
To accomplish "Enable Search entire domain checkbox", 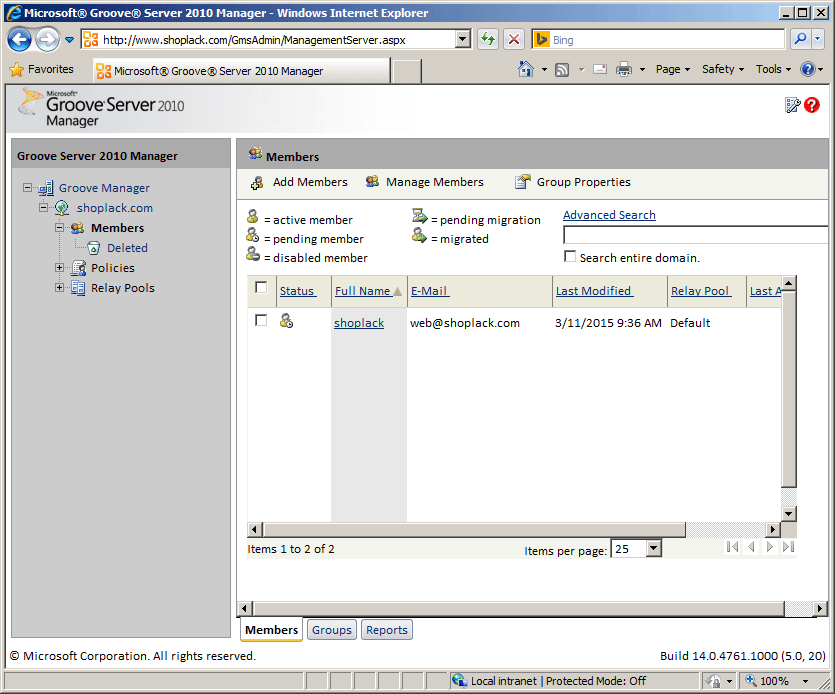I will pyautogui.click(x=570, y=256).
